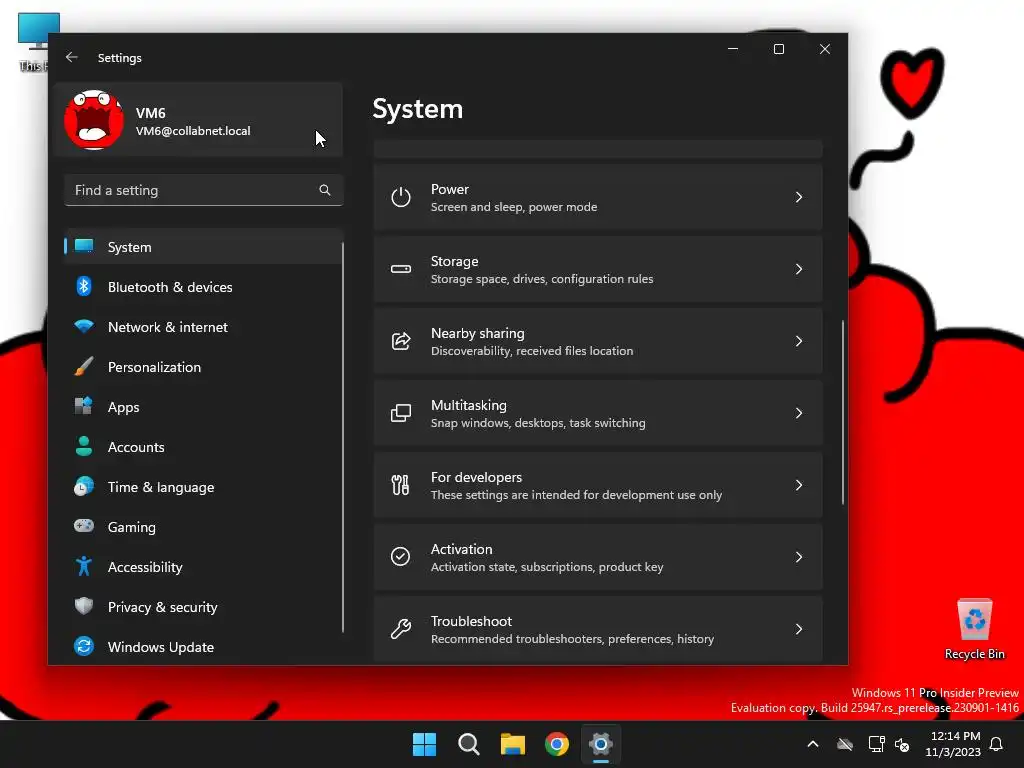Launch Google Chrome from the taskbar

point(557,744)
